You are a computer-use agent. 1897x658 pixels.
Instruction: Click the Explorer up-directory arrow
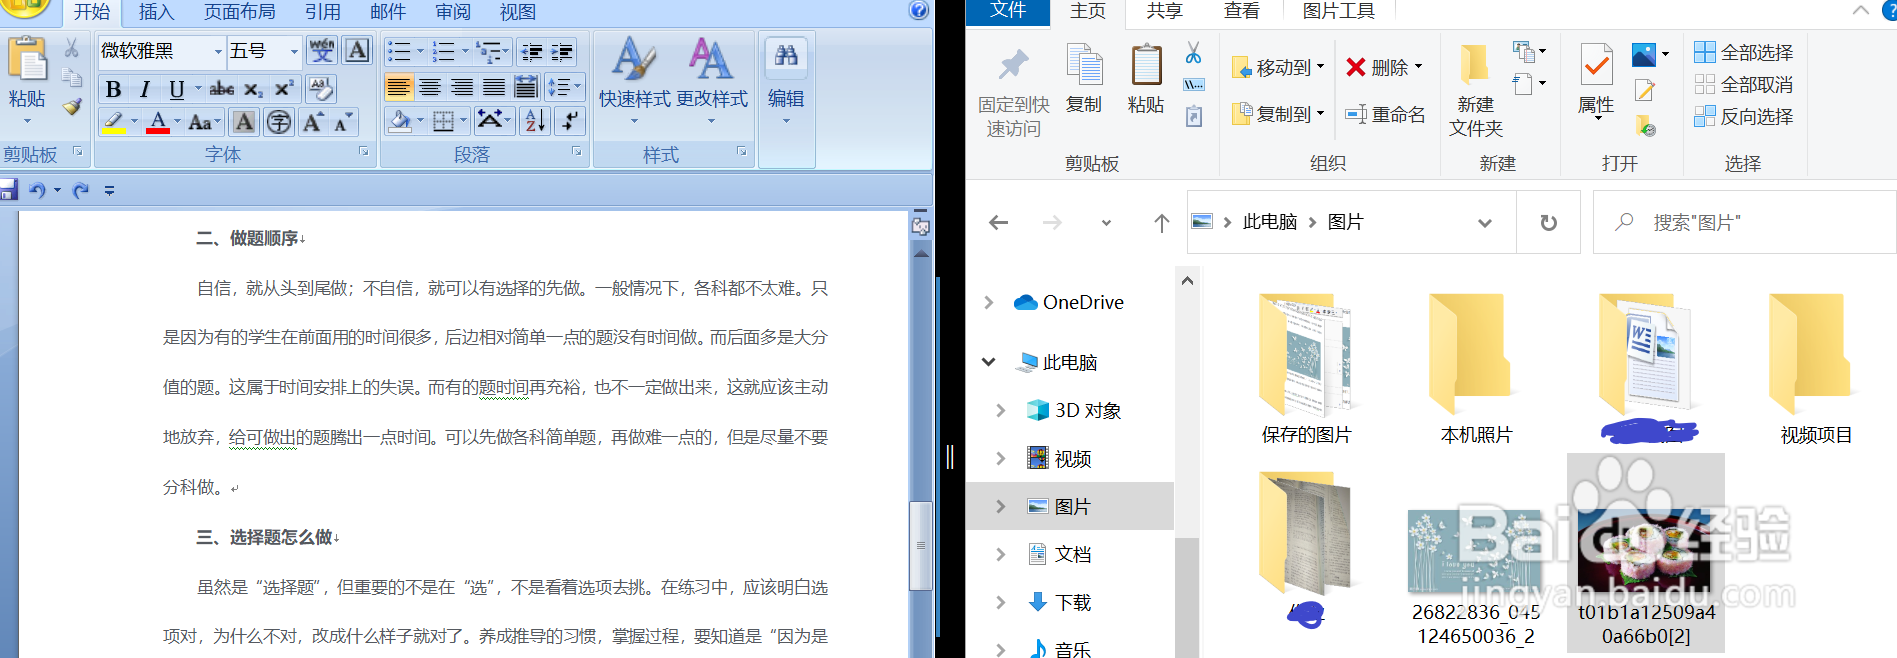[1161, 223]
